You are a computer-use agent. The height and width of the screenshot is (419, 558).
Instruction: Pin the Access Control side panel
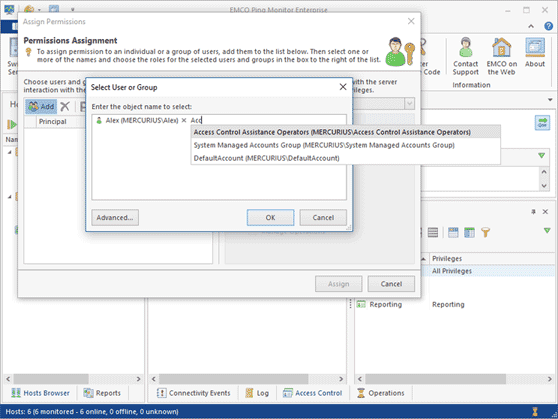coord(533,212)
